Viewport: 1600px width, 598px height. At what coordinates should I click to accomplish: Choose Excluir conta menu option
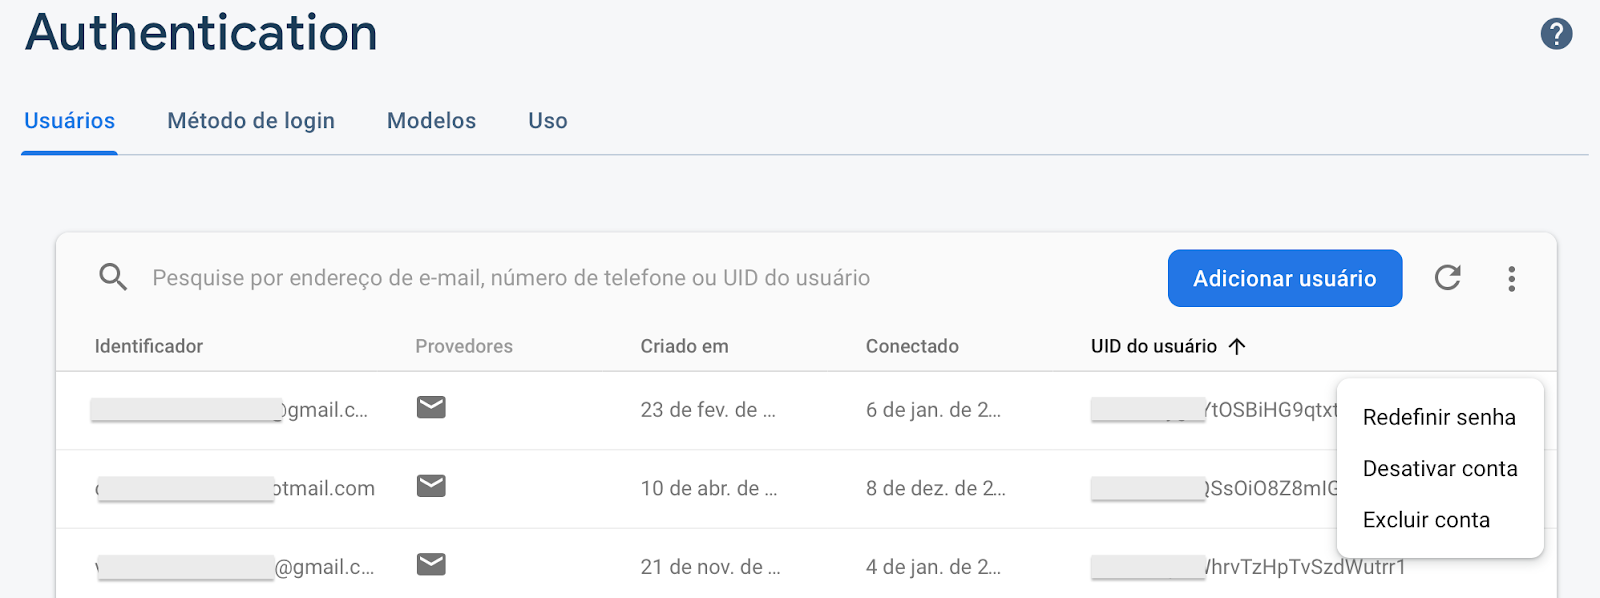pos(1426,520)
